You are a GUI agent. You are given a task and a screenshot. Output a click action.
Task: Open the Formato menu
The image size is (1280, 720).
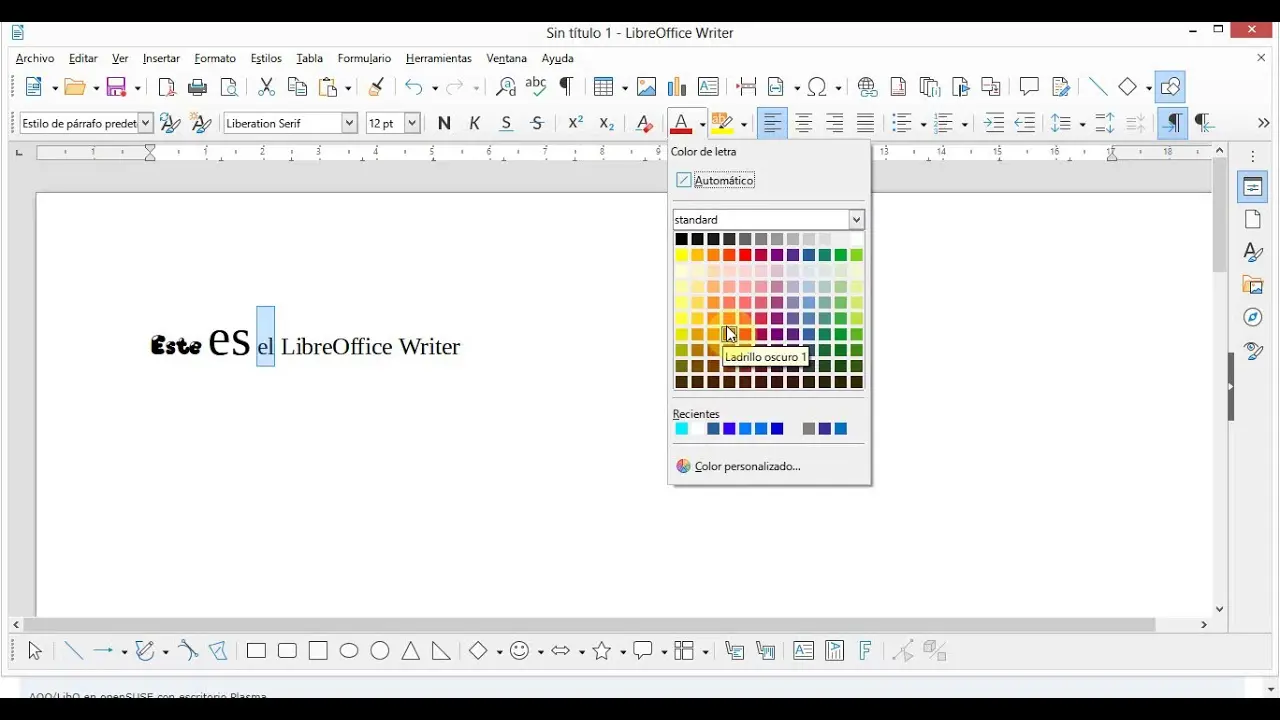(215, 58)
